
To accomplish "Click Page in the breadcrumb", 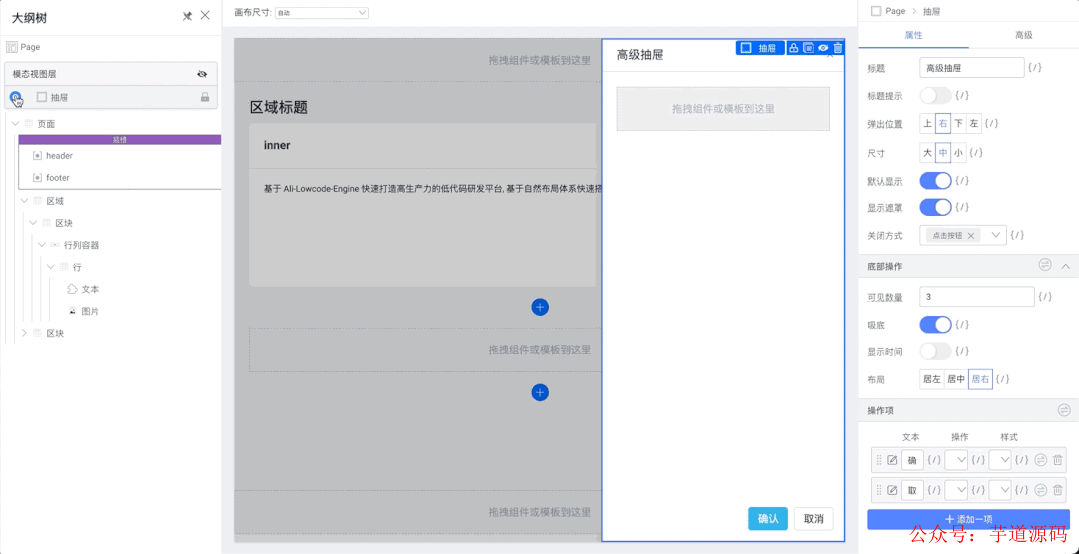I will 895,11.
